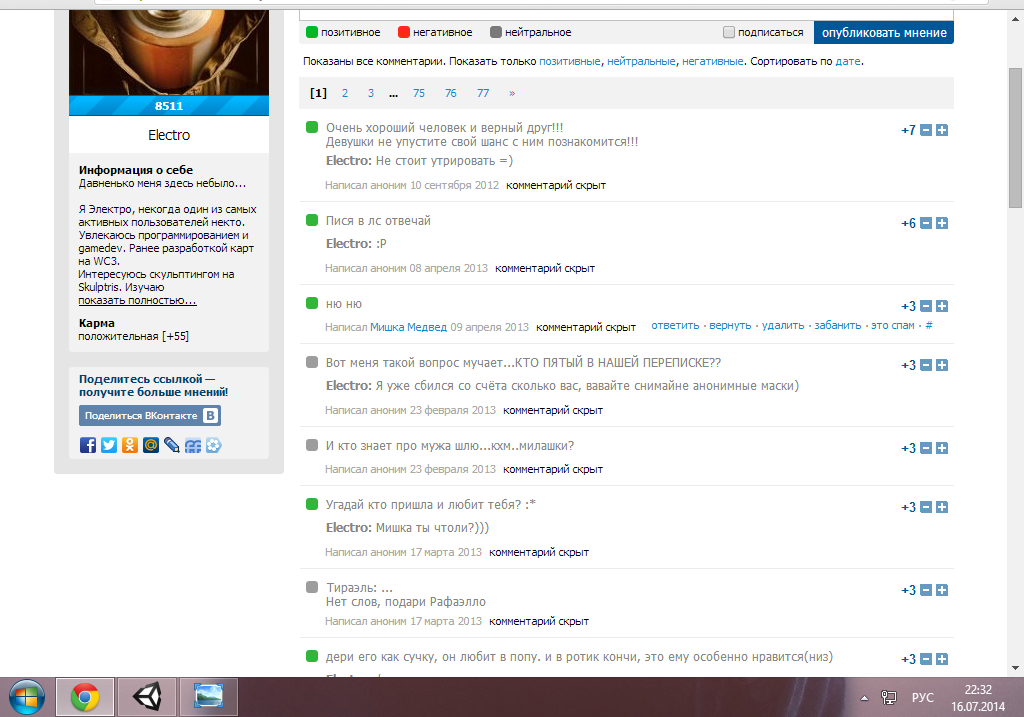This screenshot has width=1024, height=717.
Task: Upvote the 'Угадай кто пришла' comment
Action: pyautogui.click(x=942, y=507)
